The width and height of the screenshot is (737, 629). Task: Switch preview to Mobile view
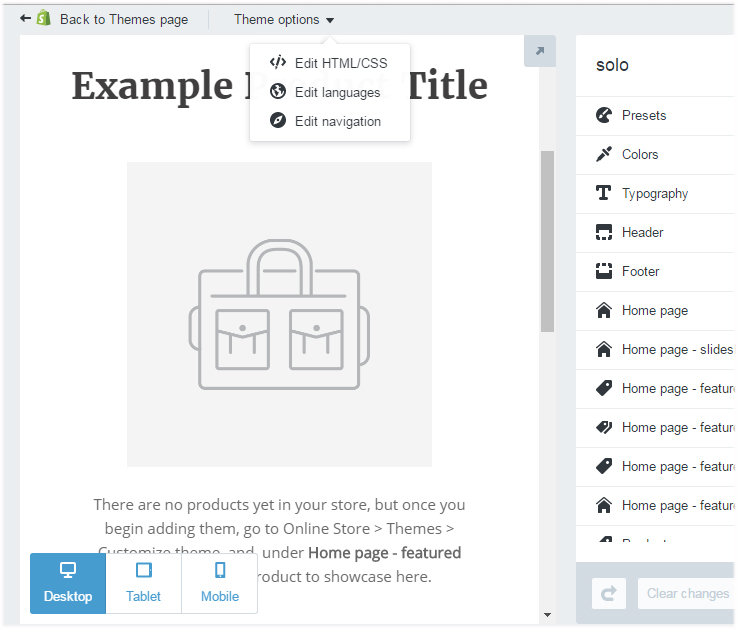tap(220, 583)
